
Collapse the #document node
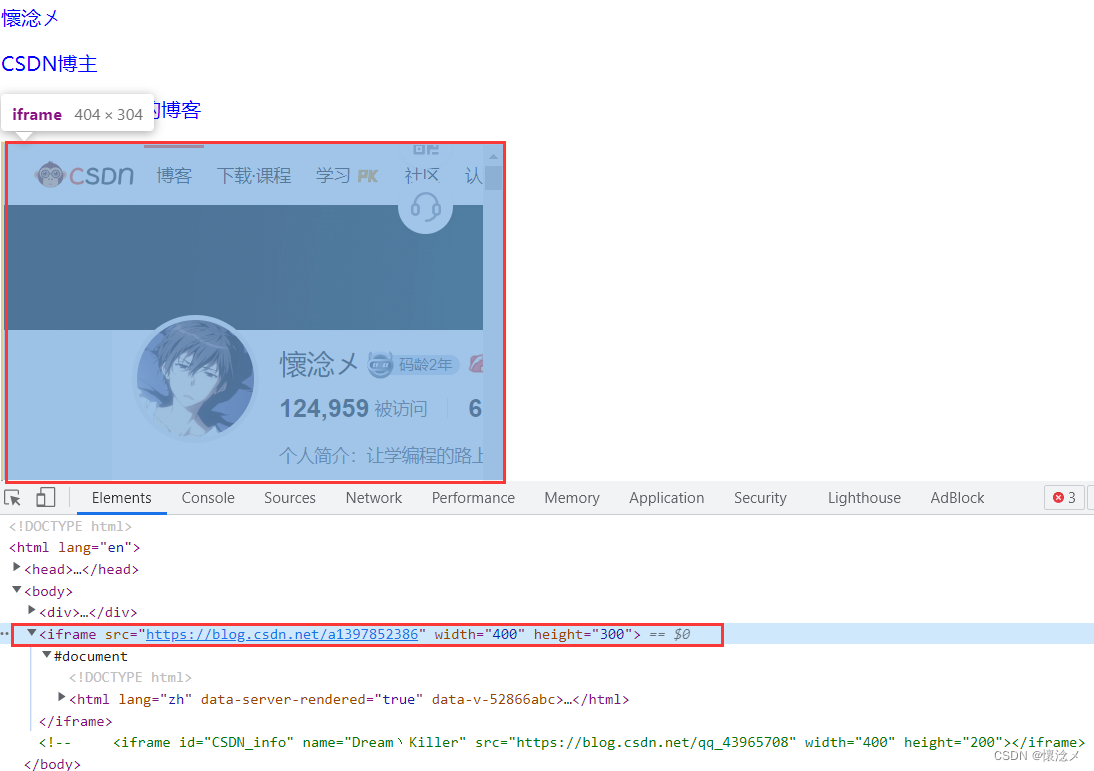point(46,655)
